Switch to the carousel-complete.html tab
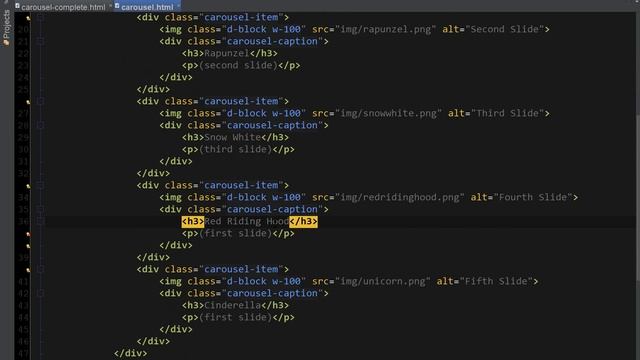This screenshot has height=360, width=640. (63, 7)
